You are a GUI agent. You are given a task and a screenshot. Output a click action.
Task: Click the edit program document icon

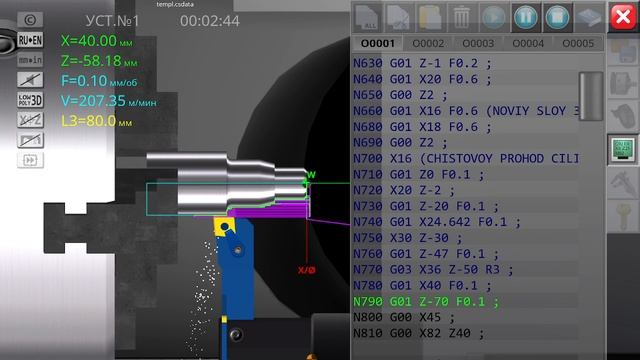[x=398, y=18]
